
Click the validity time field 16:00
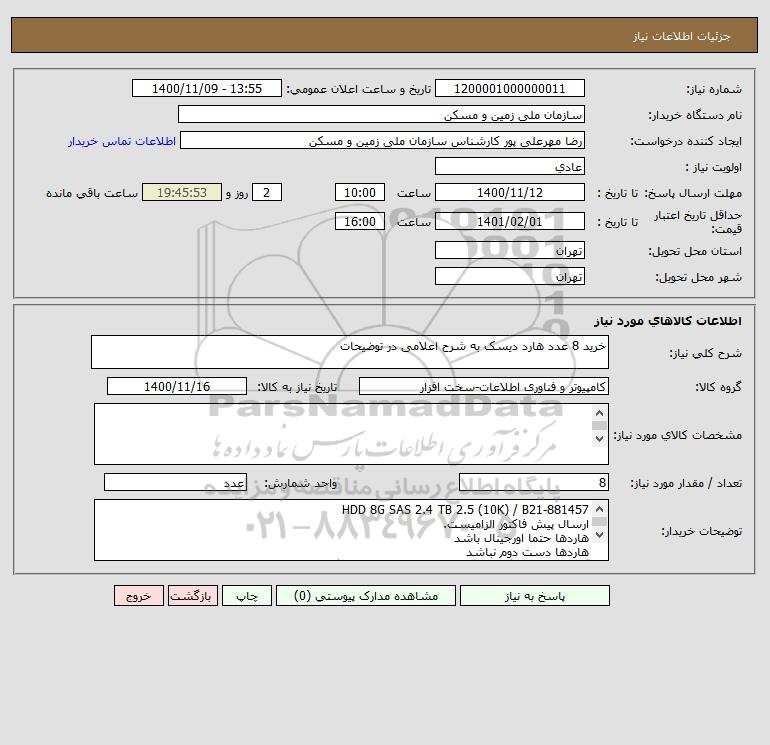pyautogui.click(x=359, y=221)
